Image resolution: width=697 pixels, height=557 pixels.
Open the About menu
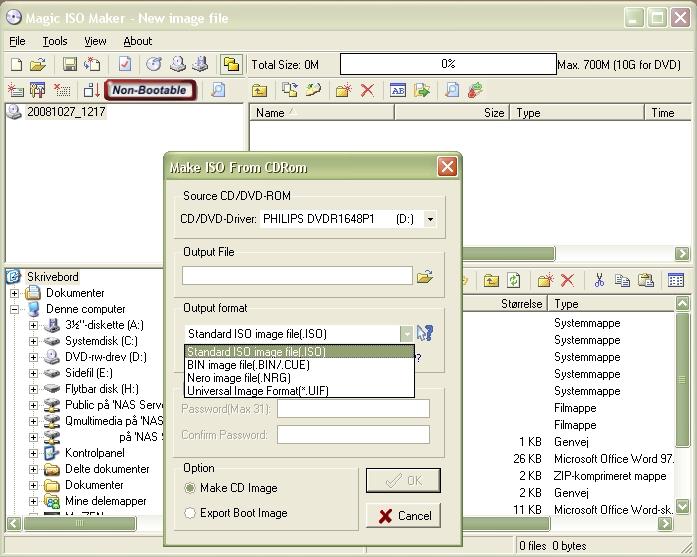pos(137,41)
